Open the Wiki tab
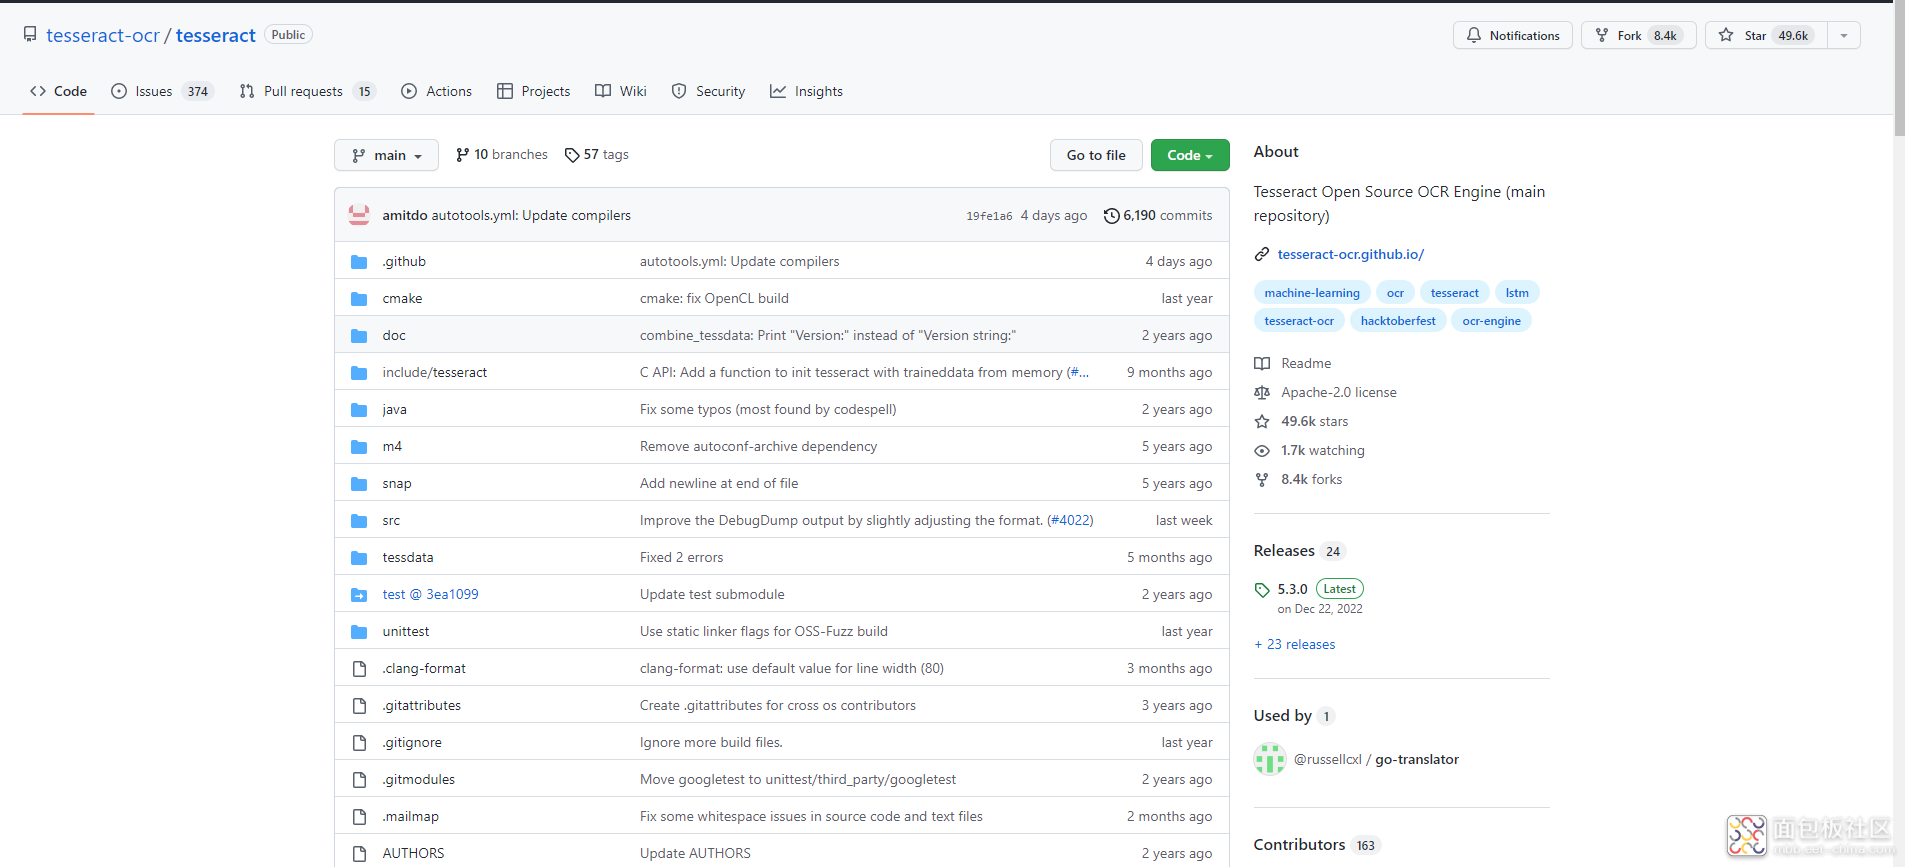1905x867 pixels. pos(620,91)
